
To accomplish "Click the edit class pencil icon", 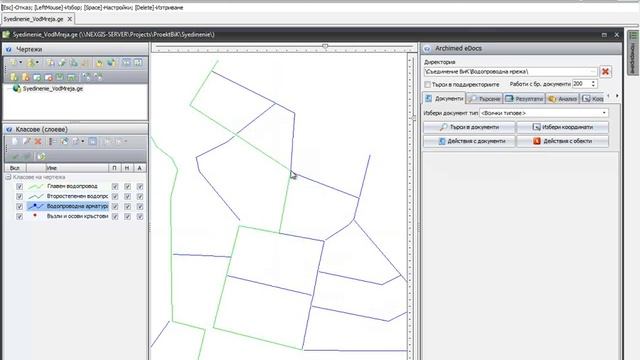I will pyautogui.click(x=27, y=141).
